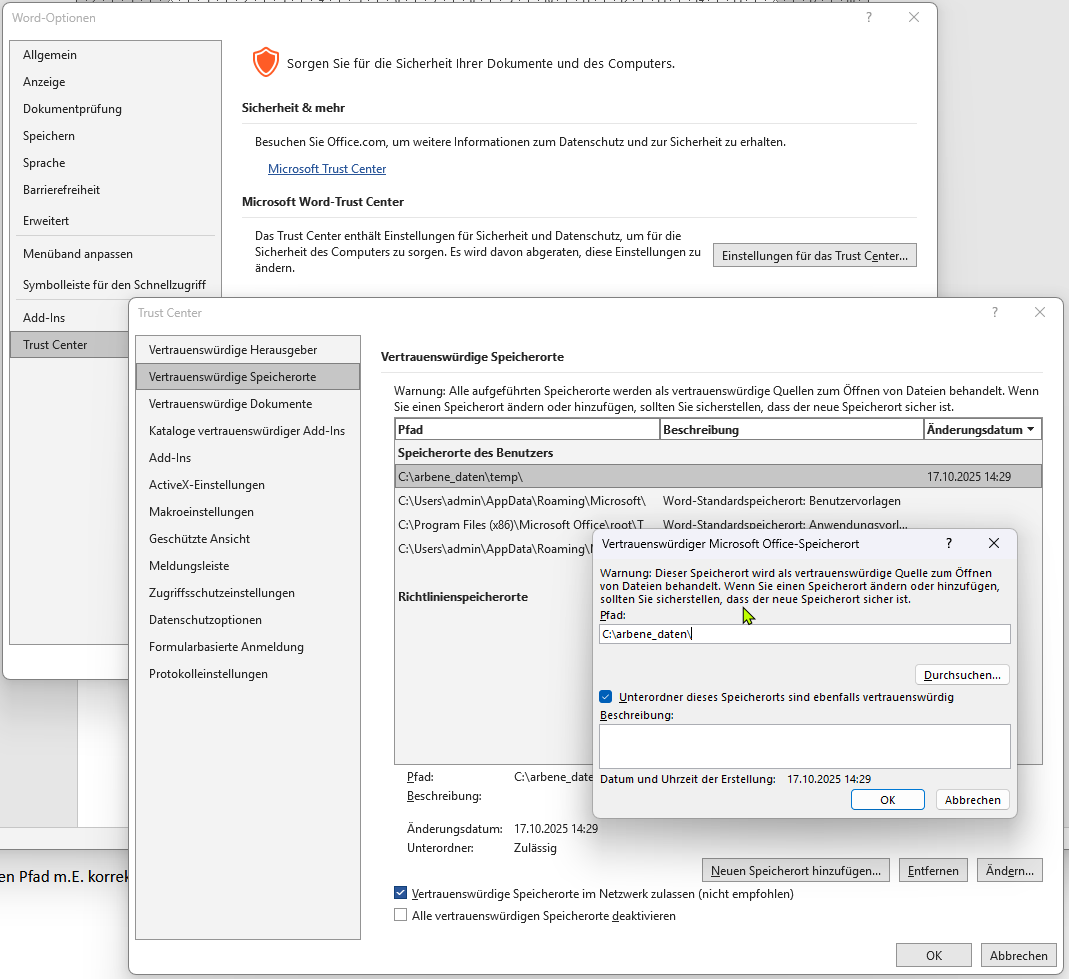Click 'Einstellungen für das Trust Center...' button
The width and height of the screenshot is (1069, 979).
814,255
